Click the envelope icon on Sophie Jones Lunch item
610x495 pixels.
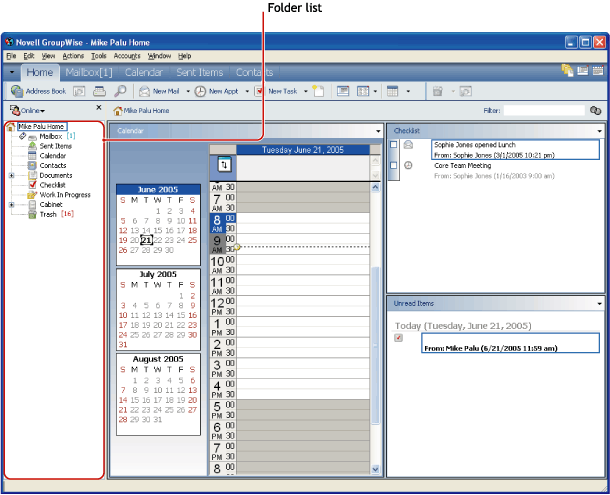(x=408, y=145)
